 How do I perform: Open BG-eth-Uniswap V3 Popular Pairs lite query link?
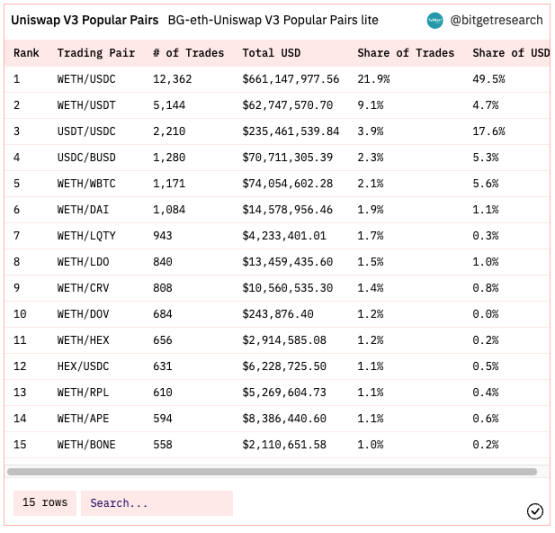coord(273,20)
